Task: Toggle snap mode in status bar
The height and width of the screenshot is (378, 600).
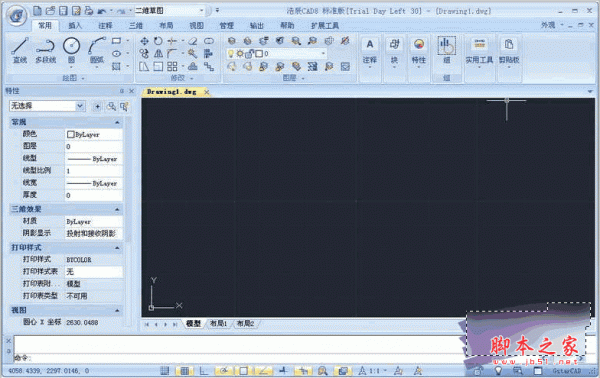Action: click(x=165, y=370)
